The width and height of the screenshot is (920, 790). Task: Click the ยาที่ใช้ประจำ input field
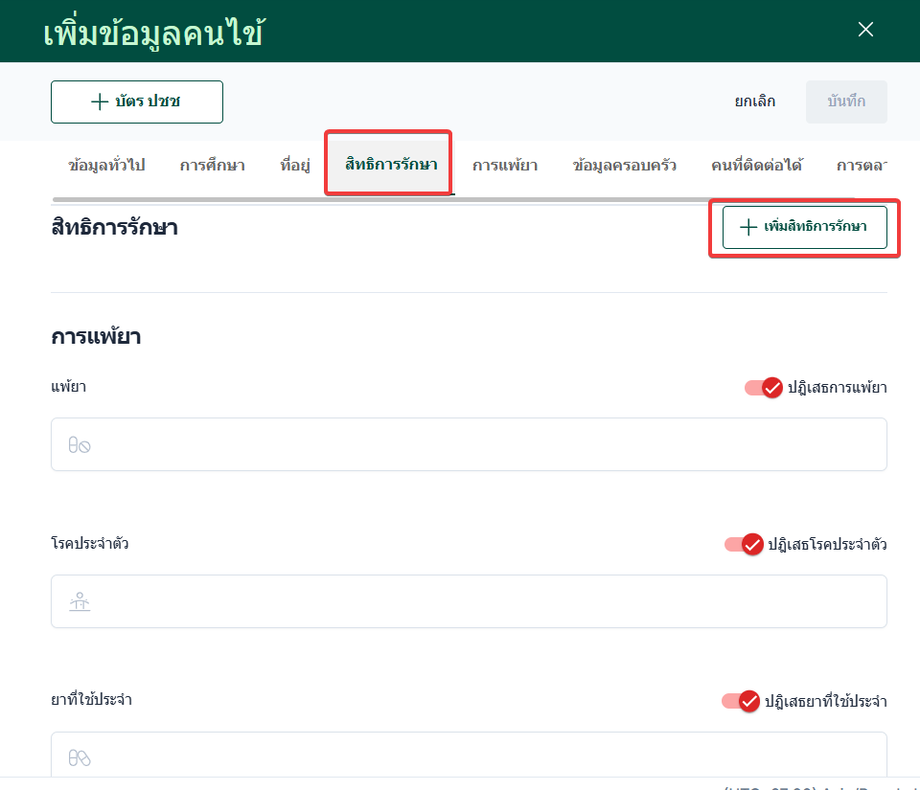(x=469, y=754)
